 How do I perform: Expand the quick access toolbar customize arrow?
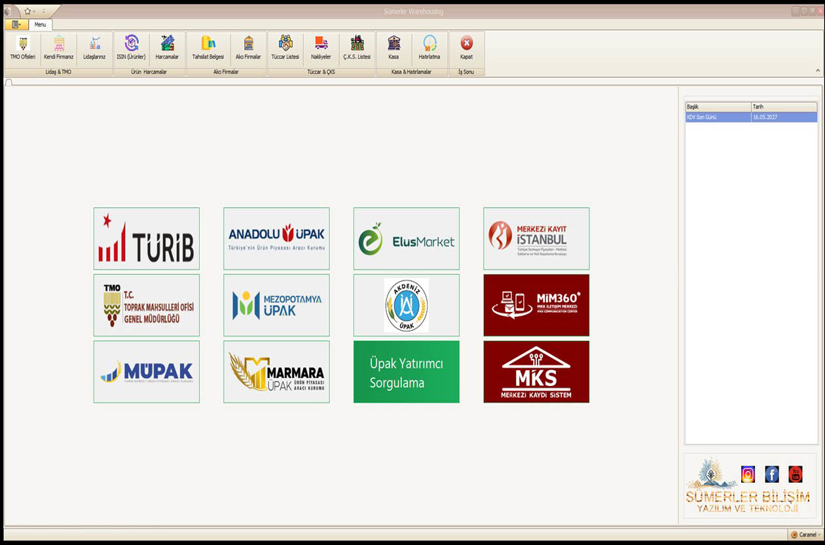(x=44, y=11)
